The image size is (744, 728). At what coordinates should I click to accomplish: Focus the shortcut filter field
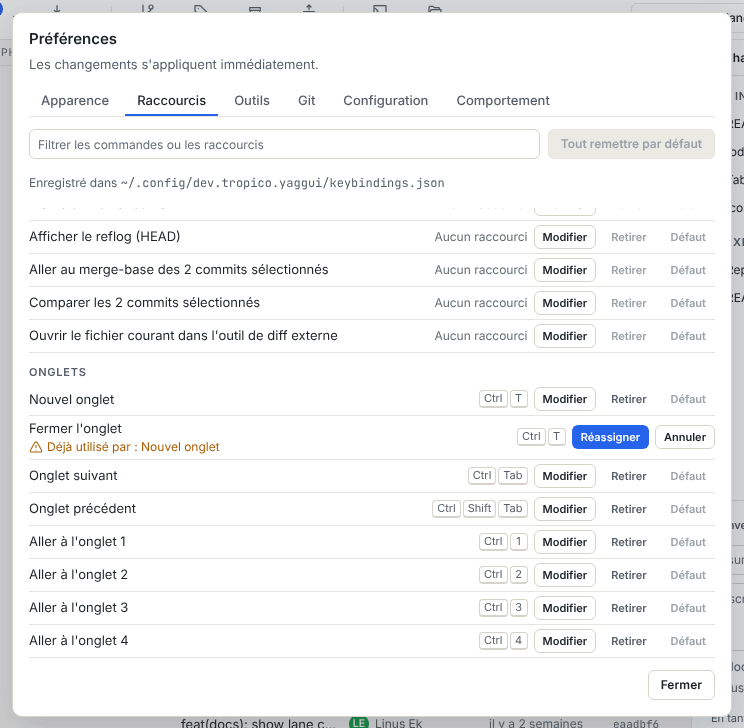point(284,144)
